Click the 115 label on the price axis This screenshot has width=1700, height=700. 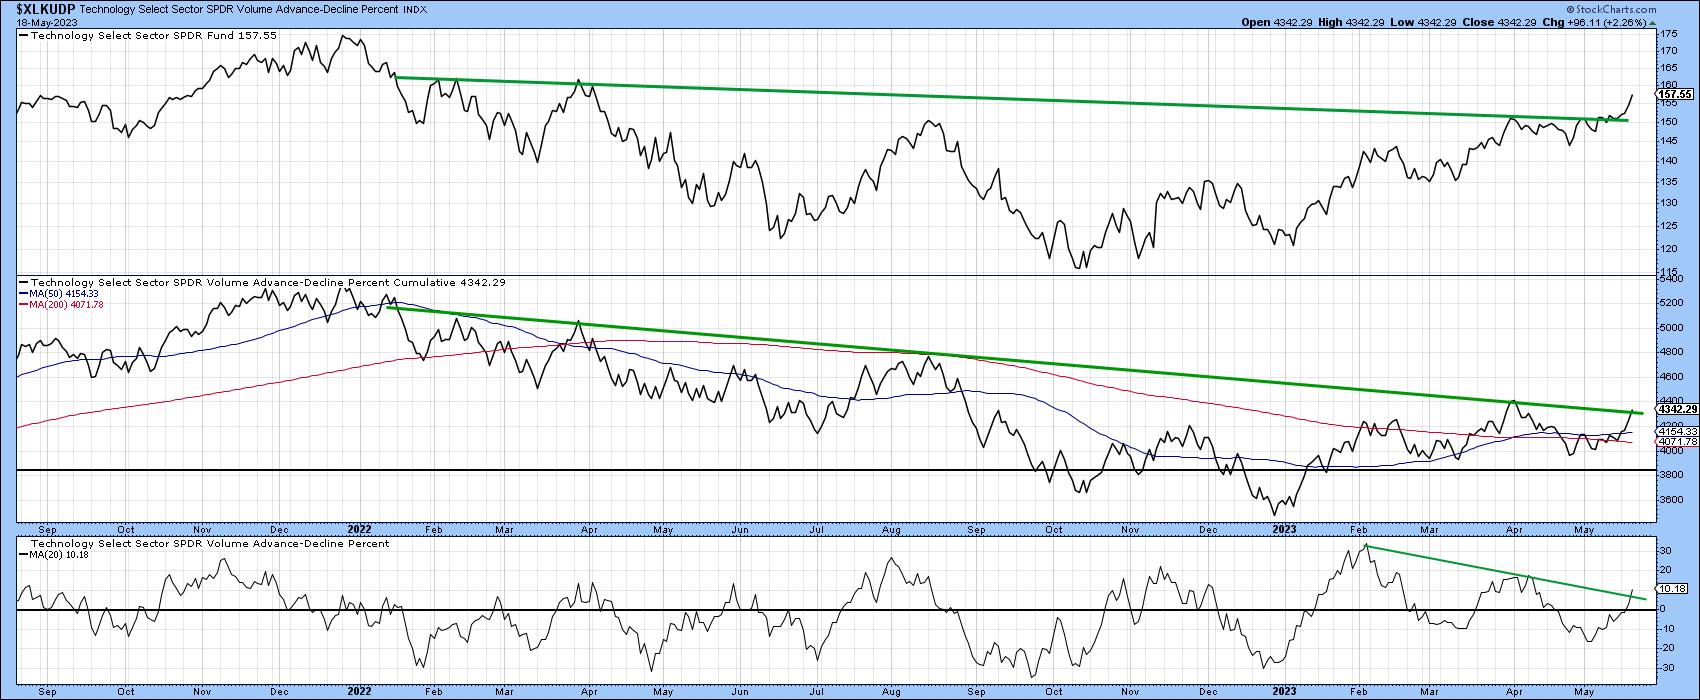(x=1668, y=272)
